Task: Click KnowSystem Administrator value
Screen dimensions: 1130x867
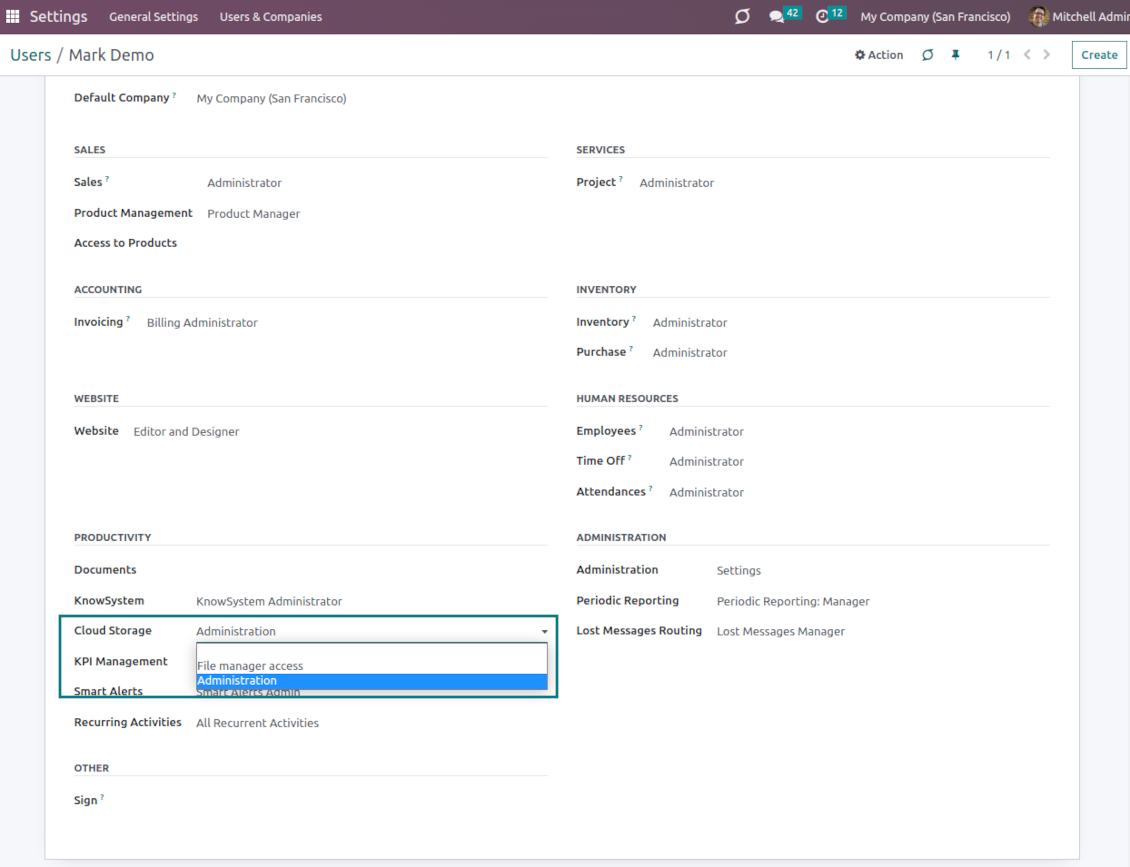Action: coord(269,601)
